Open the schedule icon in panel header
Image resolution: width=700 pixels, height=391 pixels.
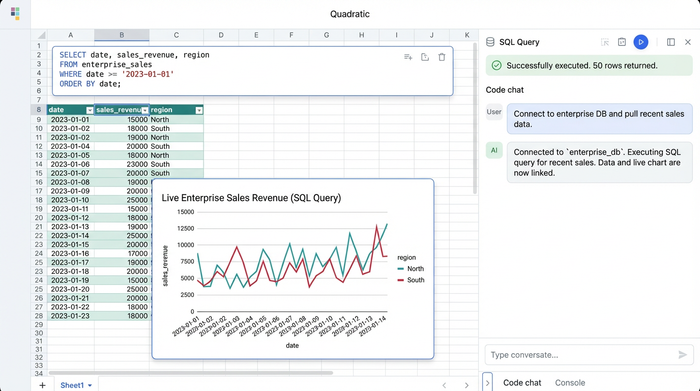[x=622, y=42]
